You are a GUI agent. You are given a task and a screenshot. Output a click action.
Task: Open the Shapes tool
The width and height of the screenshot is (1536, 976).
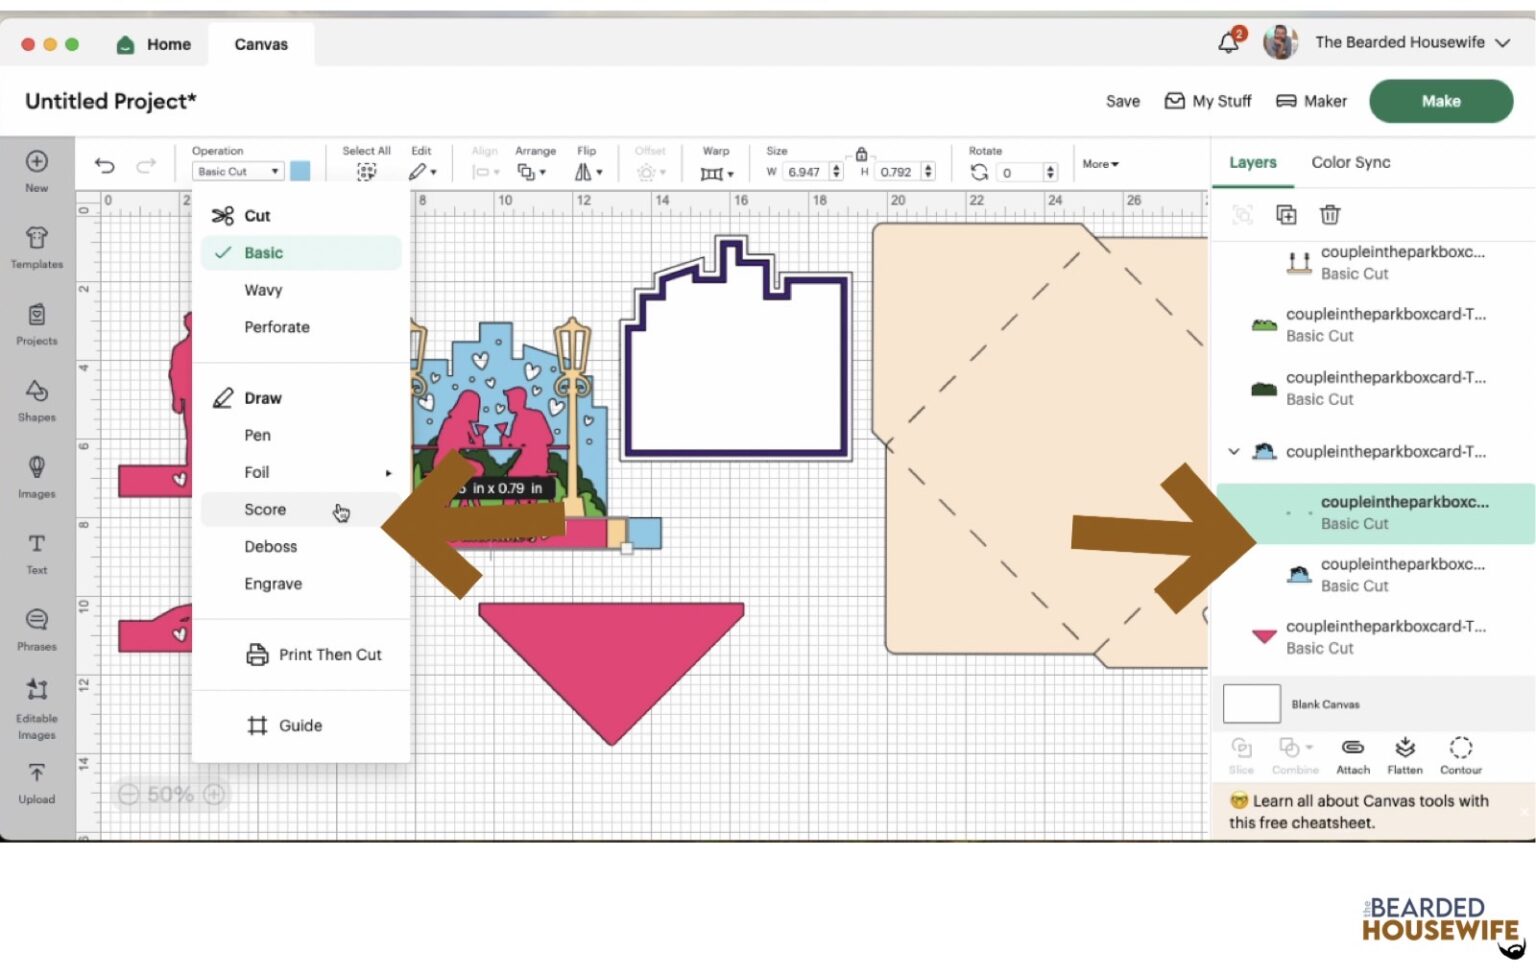tap(36, 400)
